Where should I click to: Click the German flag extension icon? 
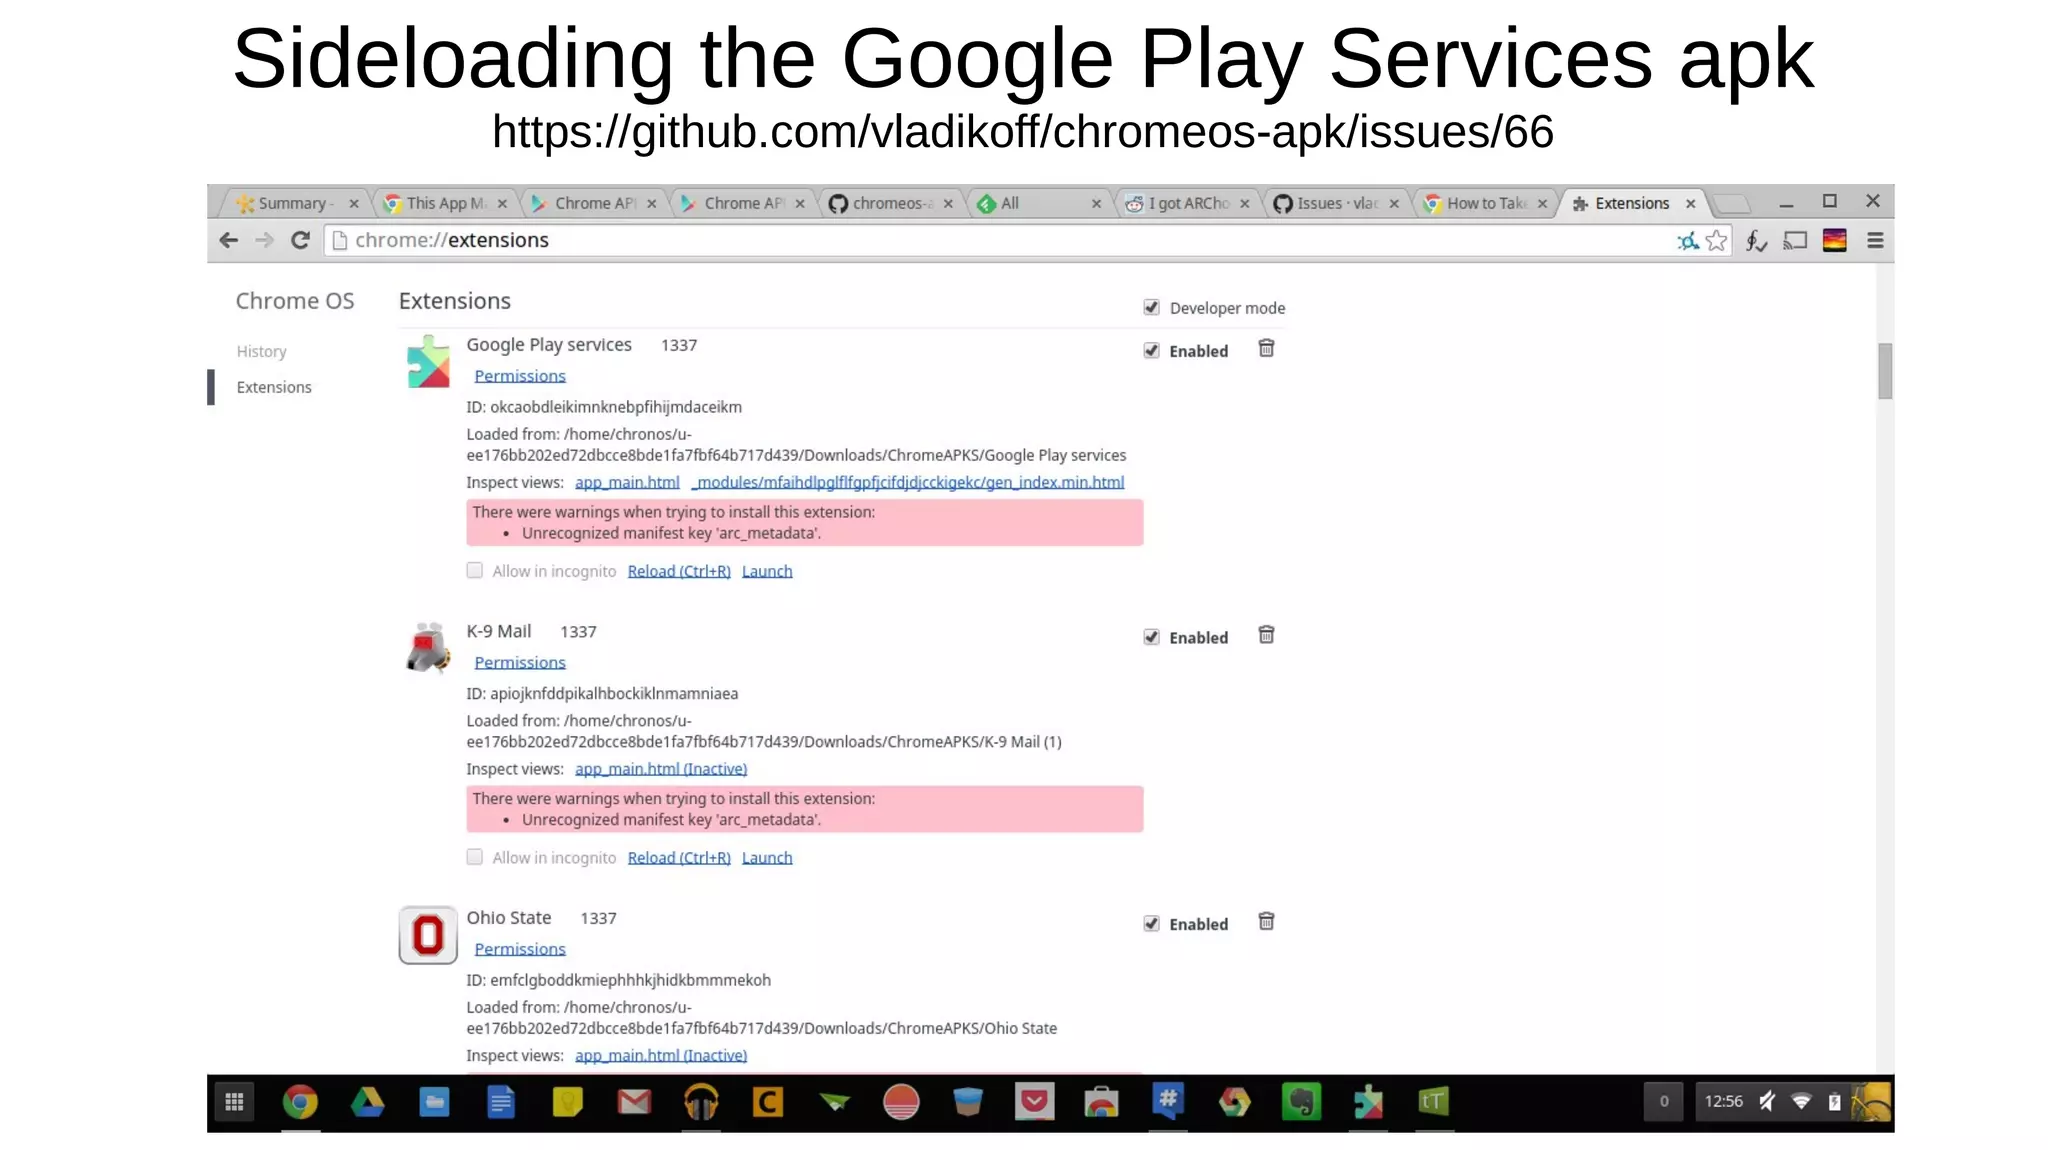pos(1834,240)
